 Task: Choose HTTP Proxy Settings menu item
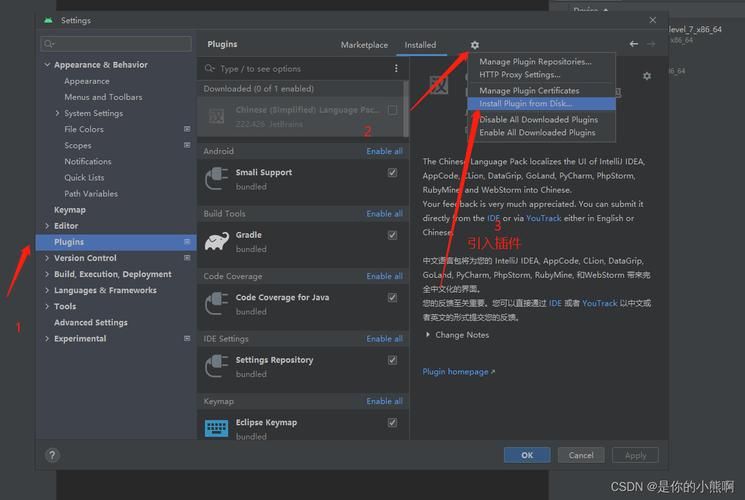click(542, 75)
